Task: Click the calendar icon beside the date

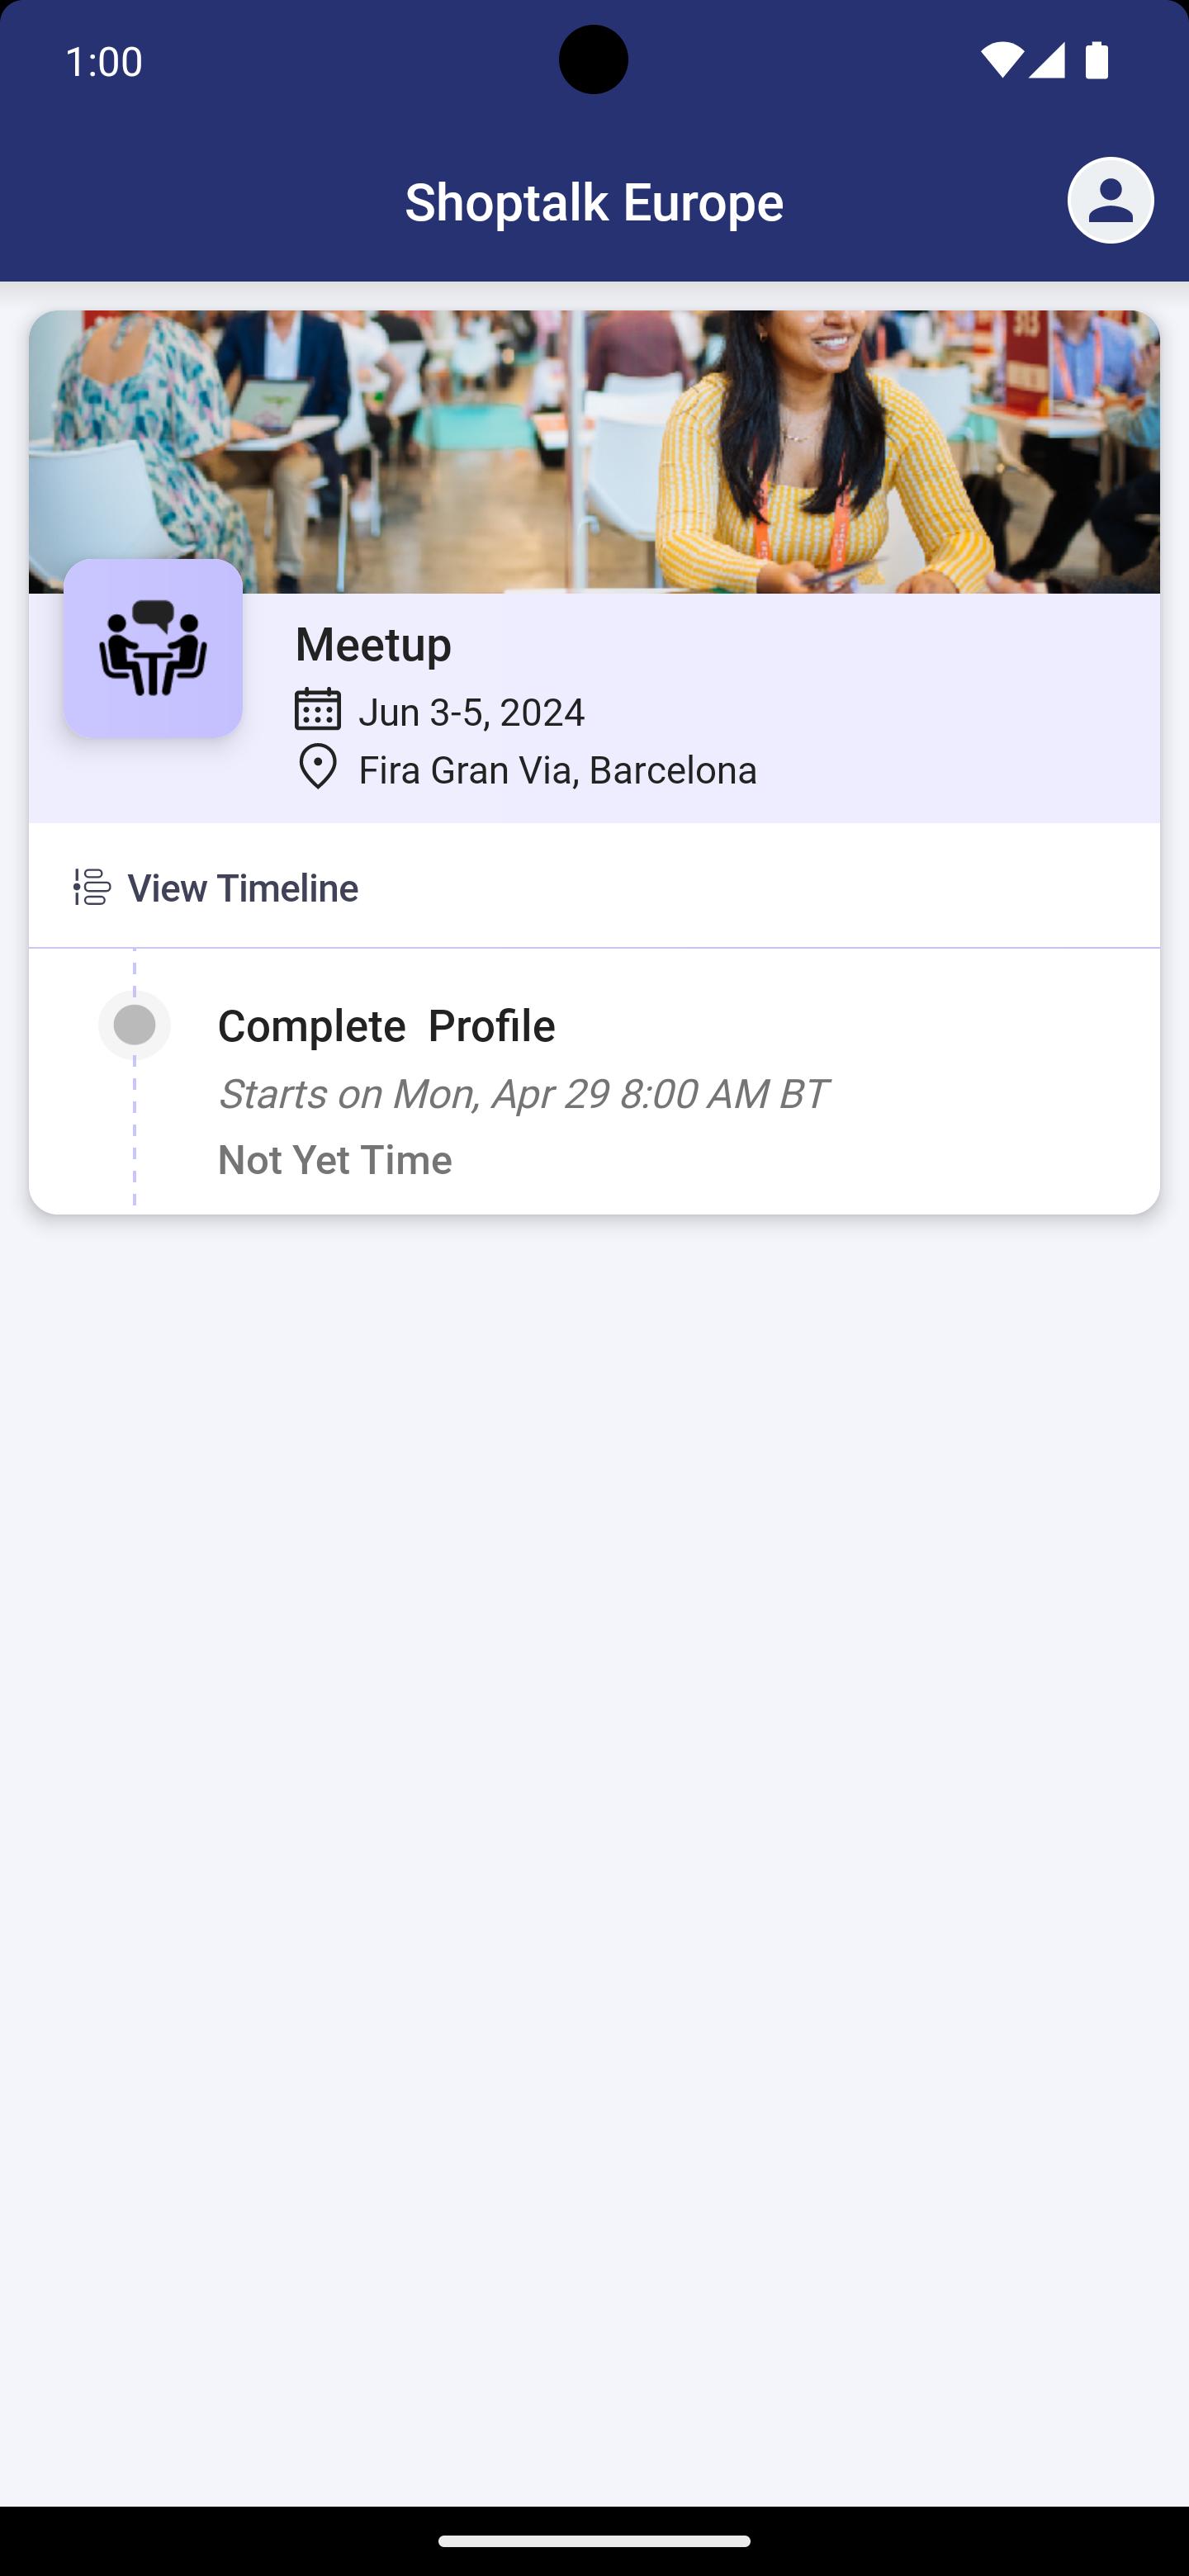Action: (x=318, y=710)
